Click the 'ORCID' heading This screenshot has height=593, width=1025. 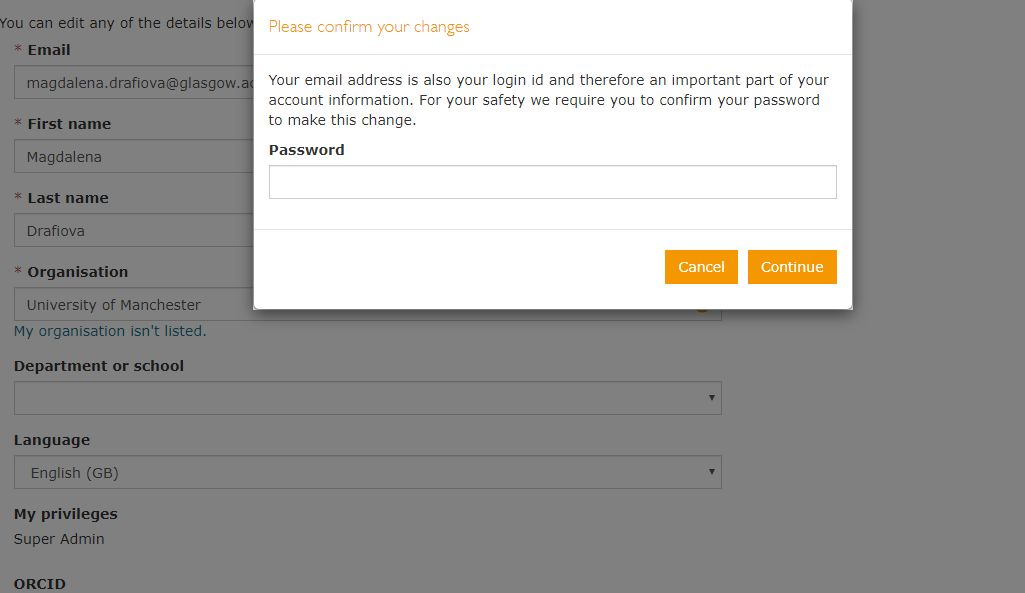(x=40, y=584)
